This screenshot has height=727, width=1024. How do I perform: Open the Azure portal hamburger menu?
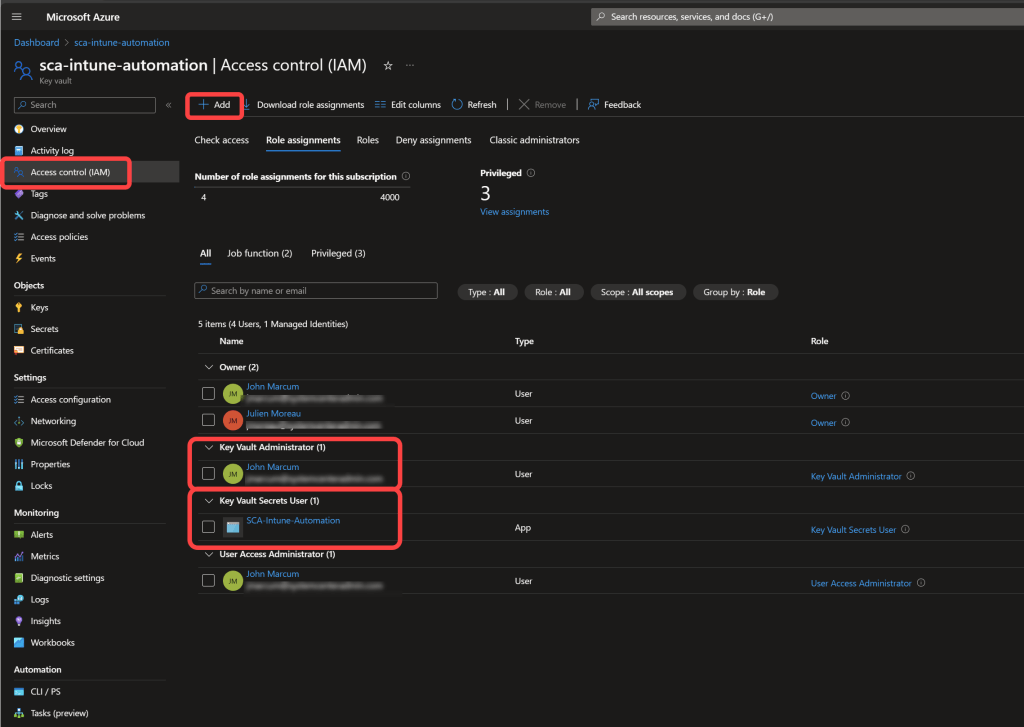(x=16, y=17)
